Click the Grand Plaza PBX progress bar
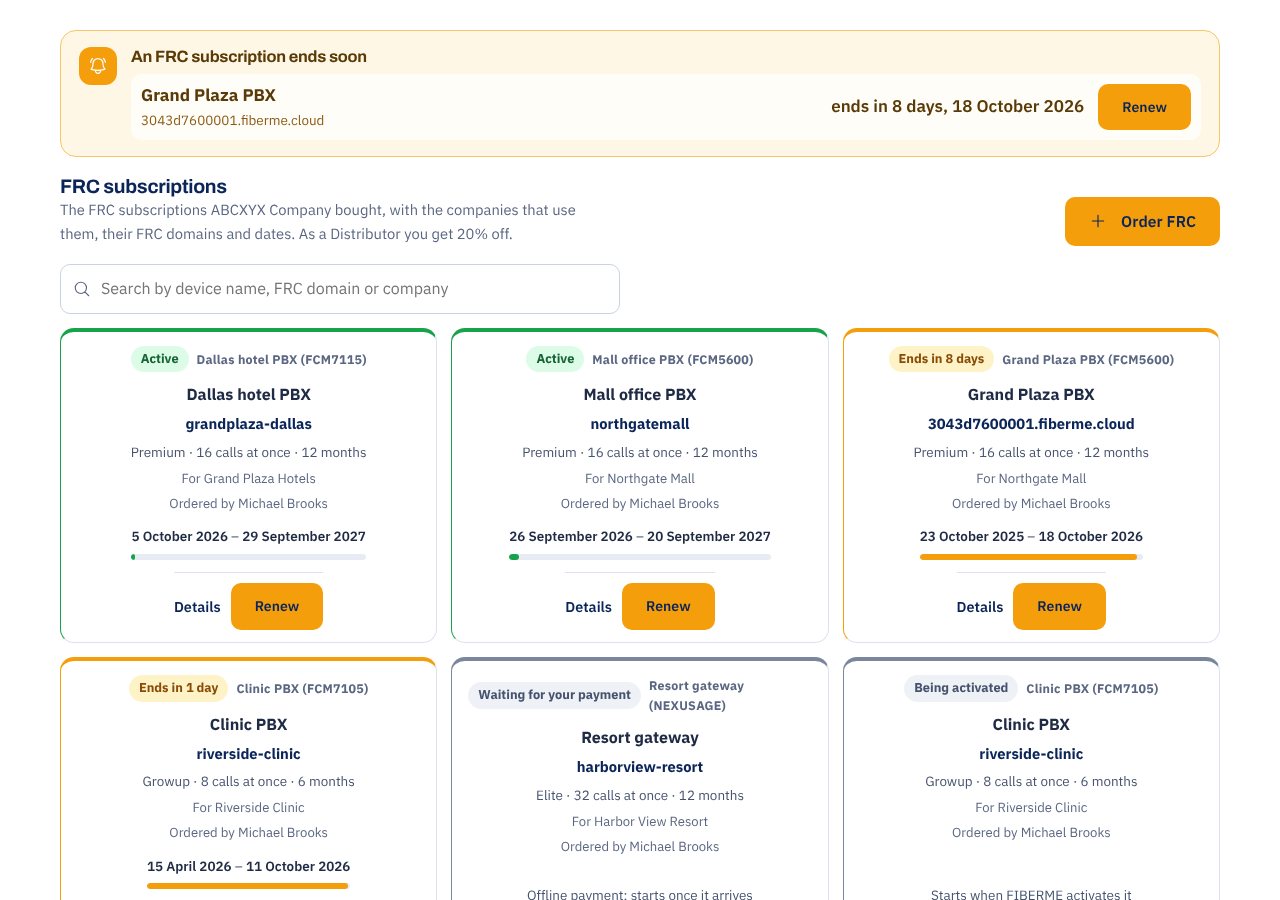 (1031, 557)
